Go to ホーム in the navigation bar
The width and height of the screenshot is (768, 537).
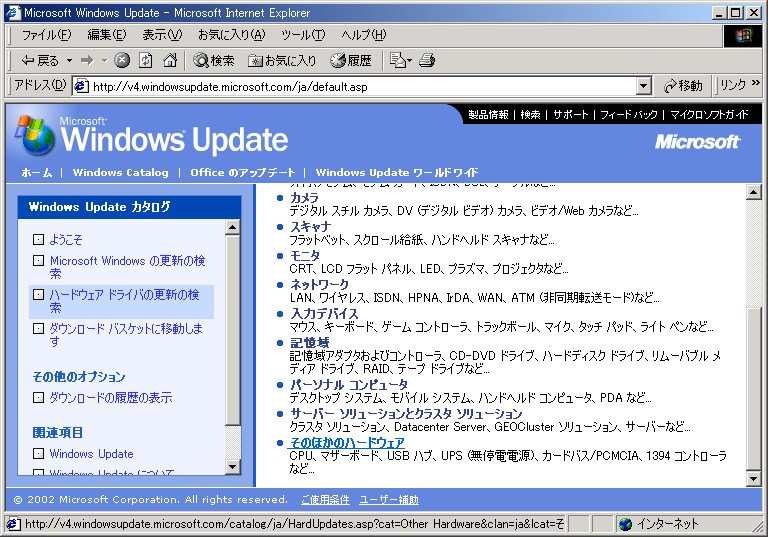(x=37, y=172)
